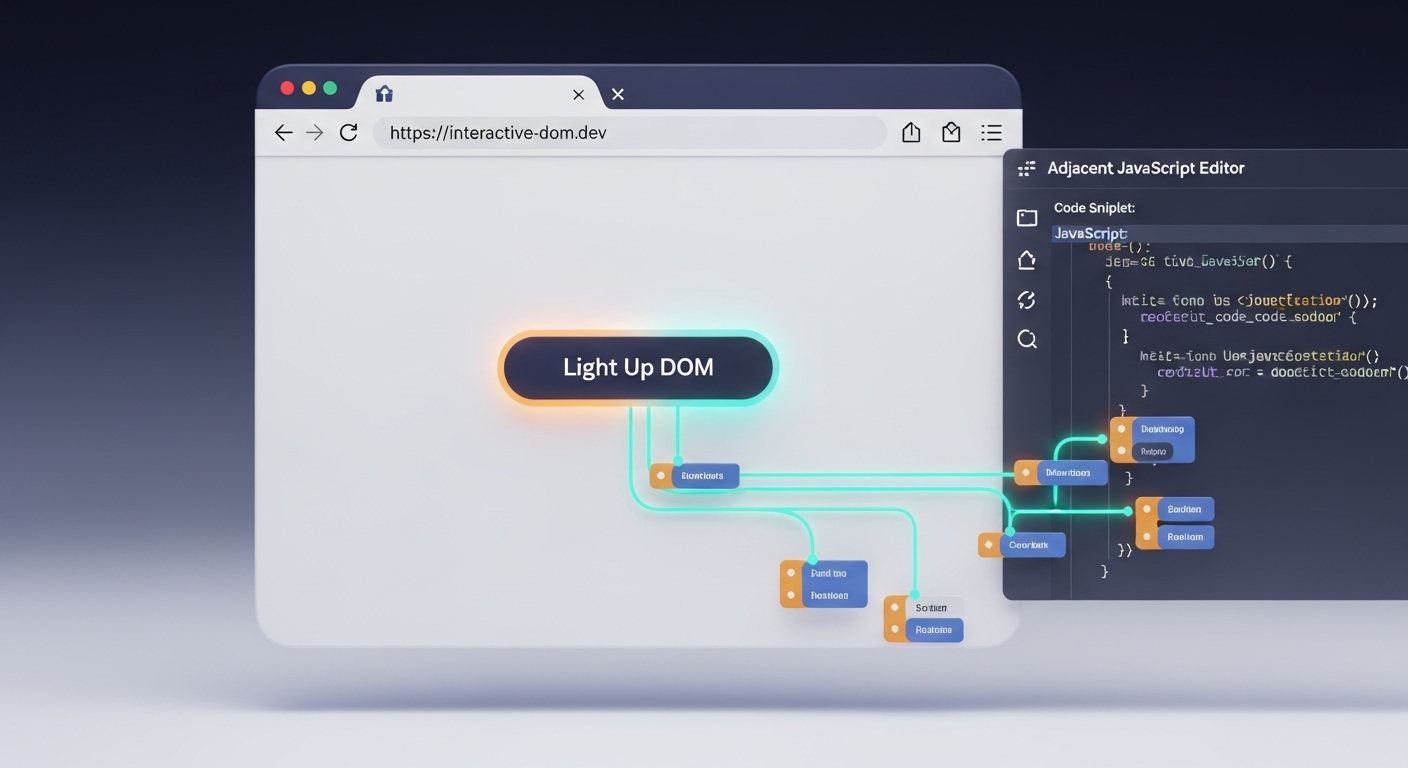Expand the Code Snippet section label
Viewport: 1408px width, 768px height.
click(1094, 208)
